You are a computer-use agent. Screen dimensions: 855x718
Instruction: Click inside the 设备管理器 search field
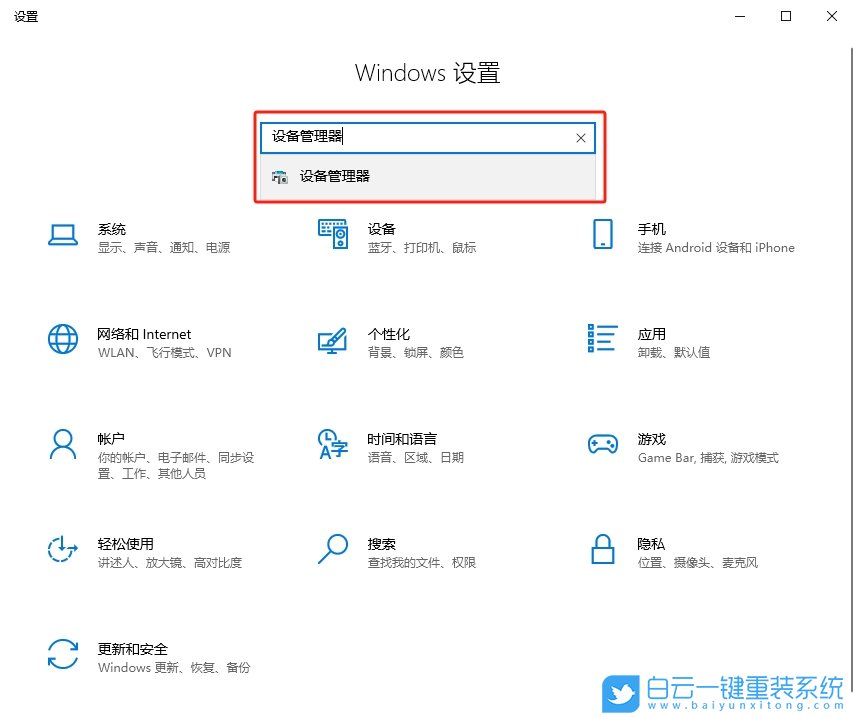point(420,138)
